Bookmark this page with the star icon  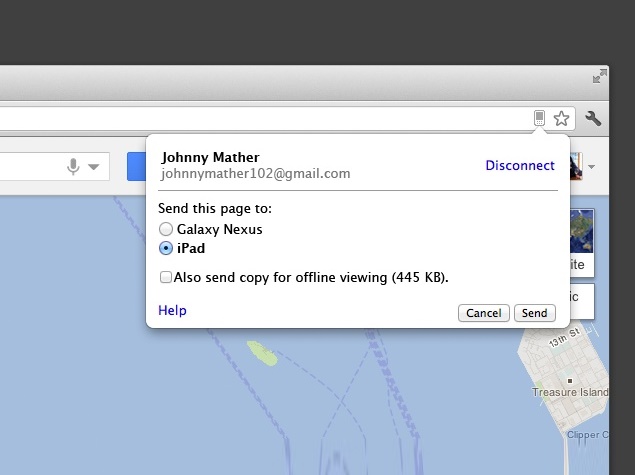click(561, 119)
